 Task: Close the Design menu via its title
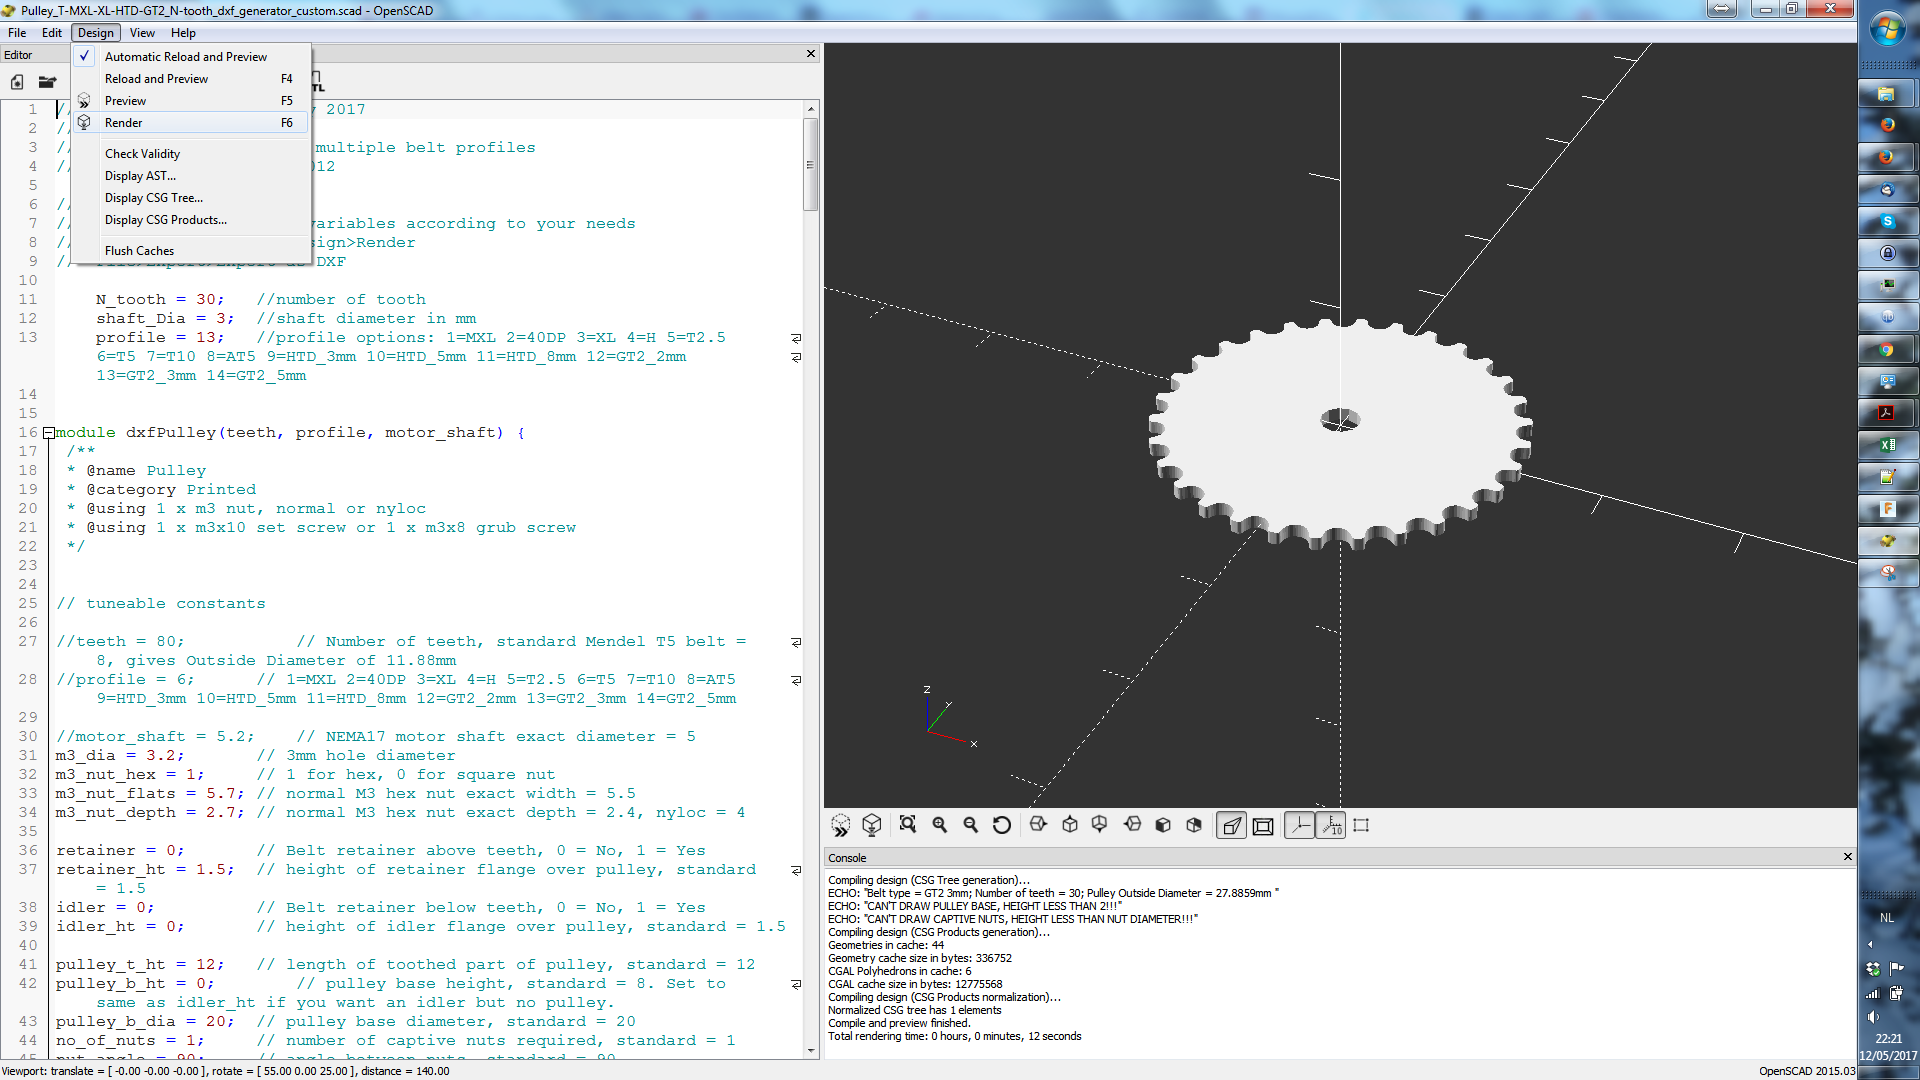pyautogui.click(x=96, y=33)
